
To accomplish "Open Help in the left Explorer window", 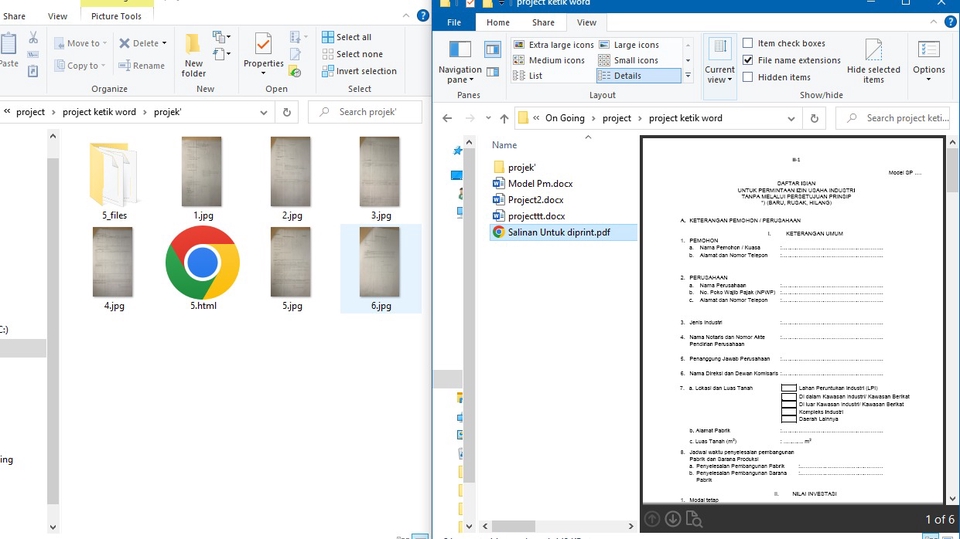I will [x=422, y=16].
